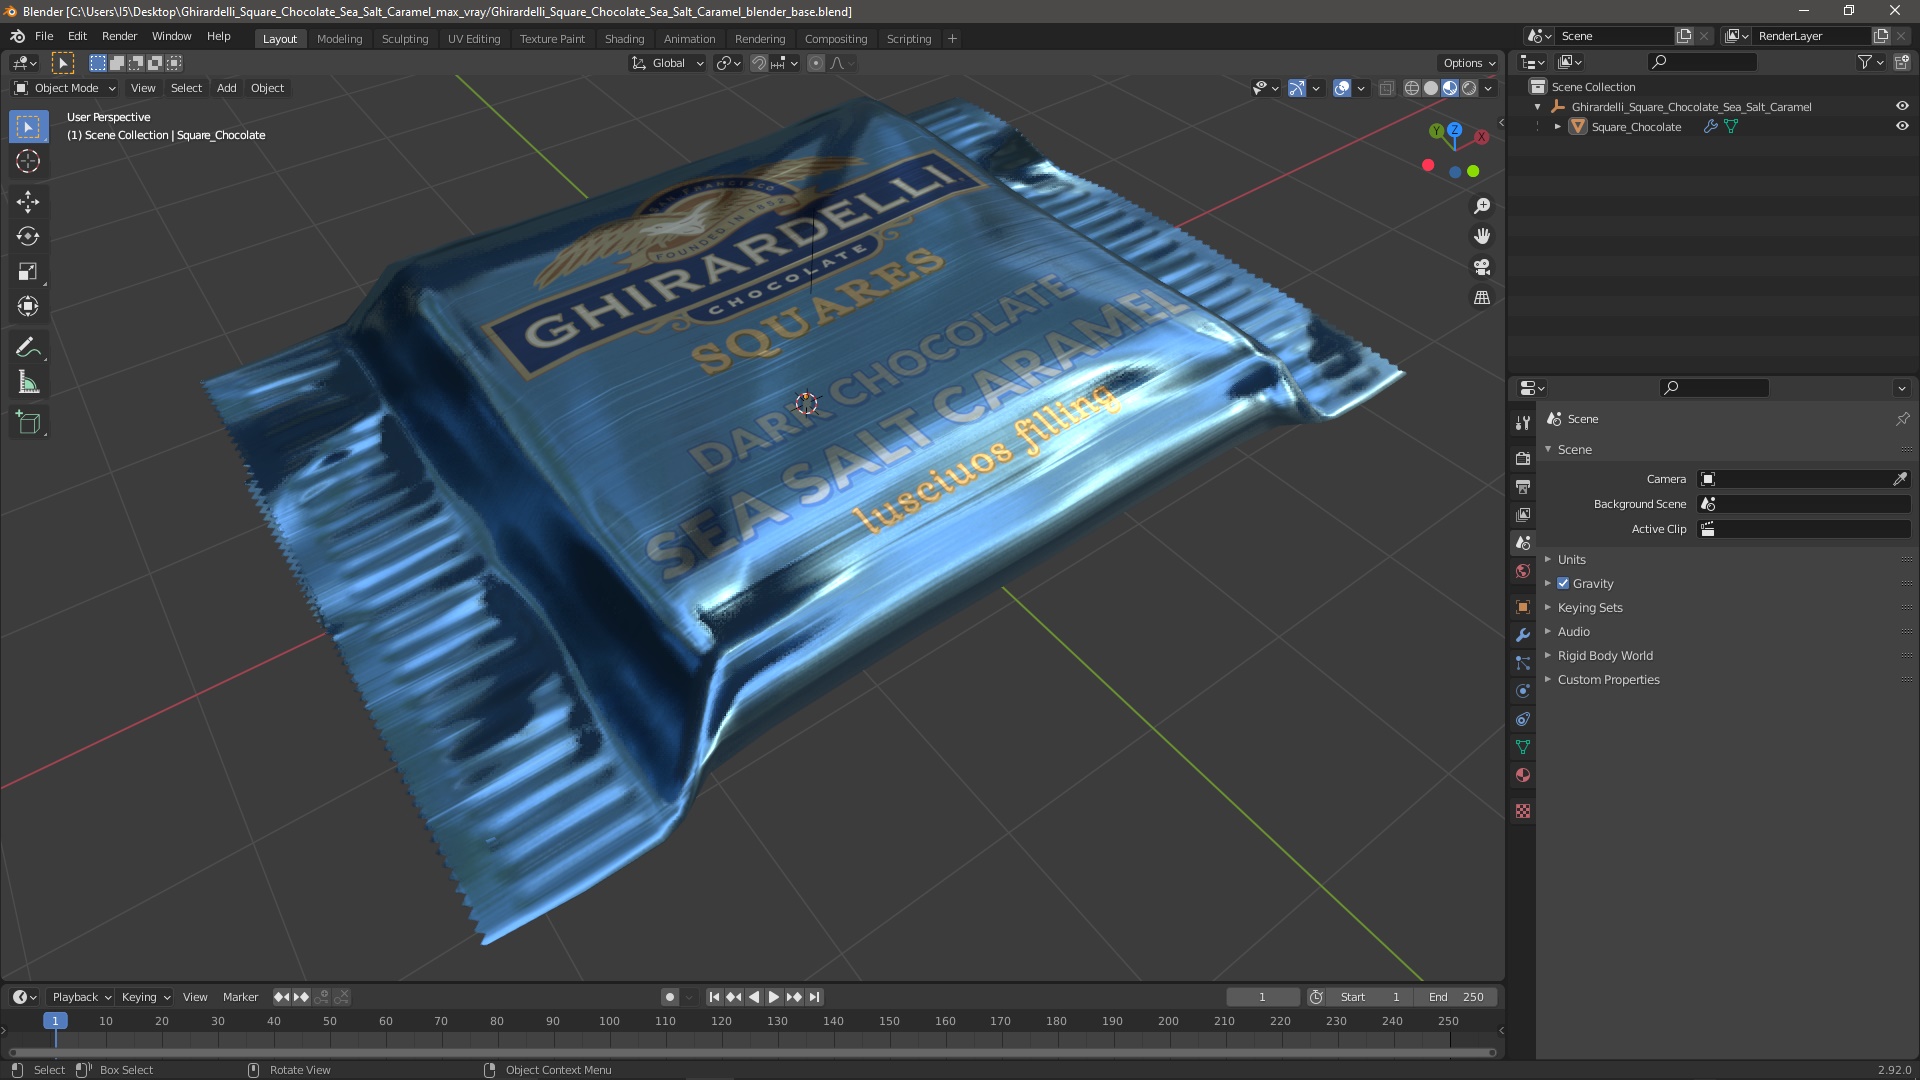Open Material properties tab

(x=1523, y=775)
